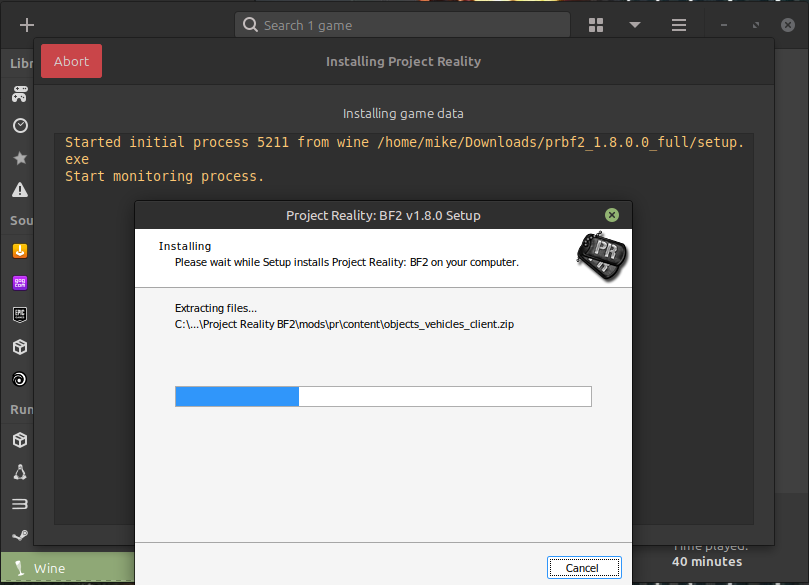
Task: Focus the Search 1 game field
Action: pos(402,25)
